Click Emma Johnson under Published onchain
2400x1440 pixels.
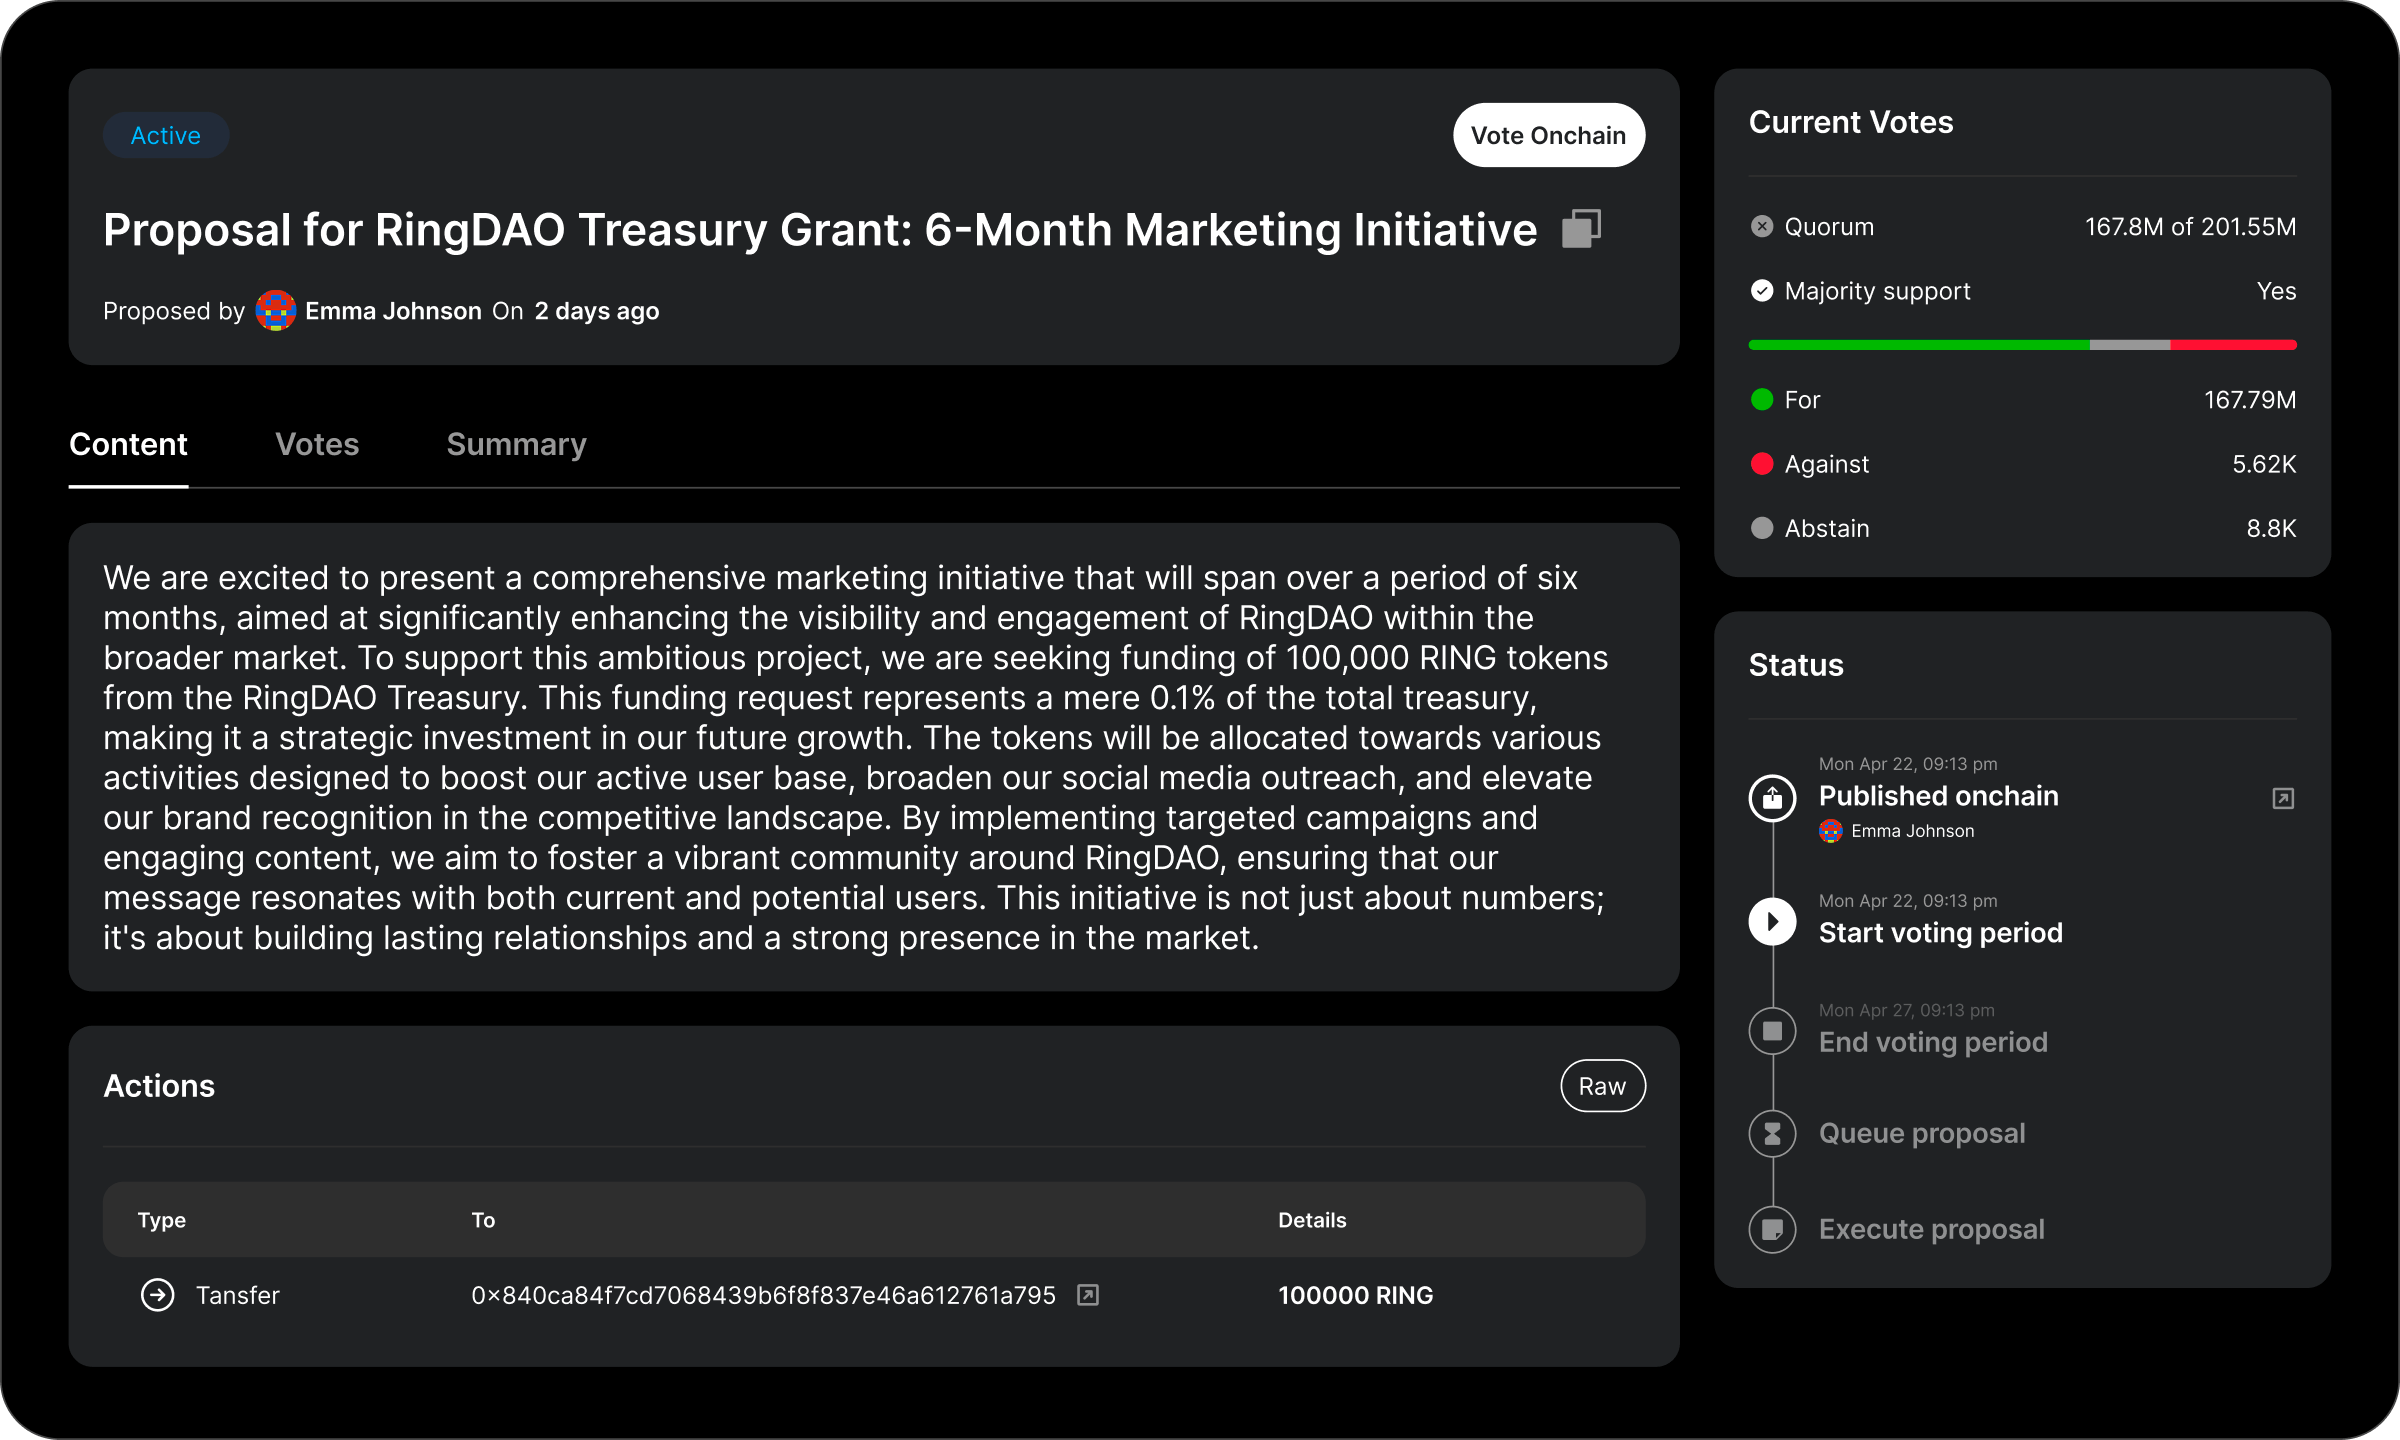[x=1911, y=831]
